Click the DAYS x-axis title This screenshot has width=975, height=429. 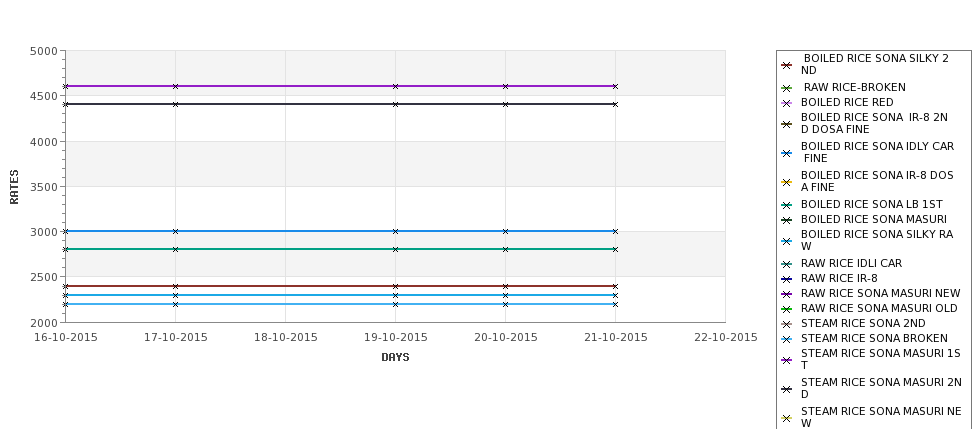click(395, 358)
